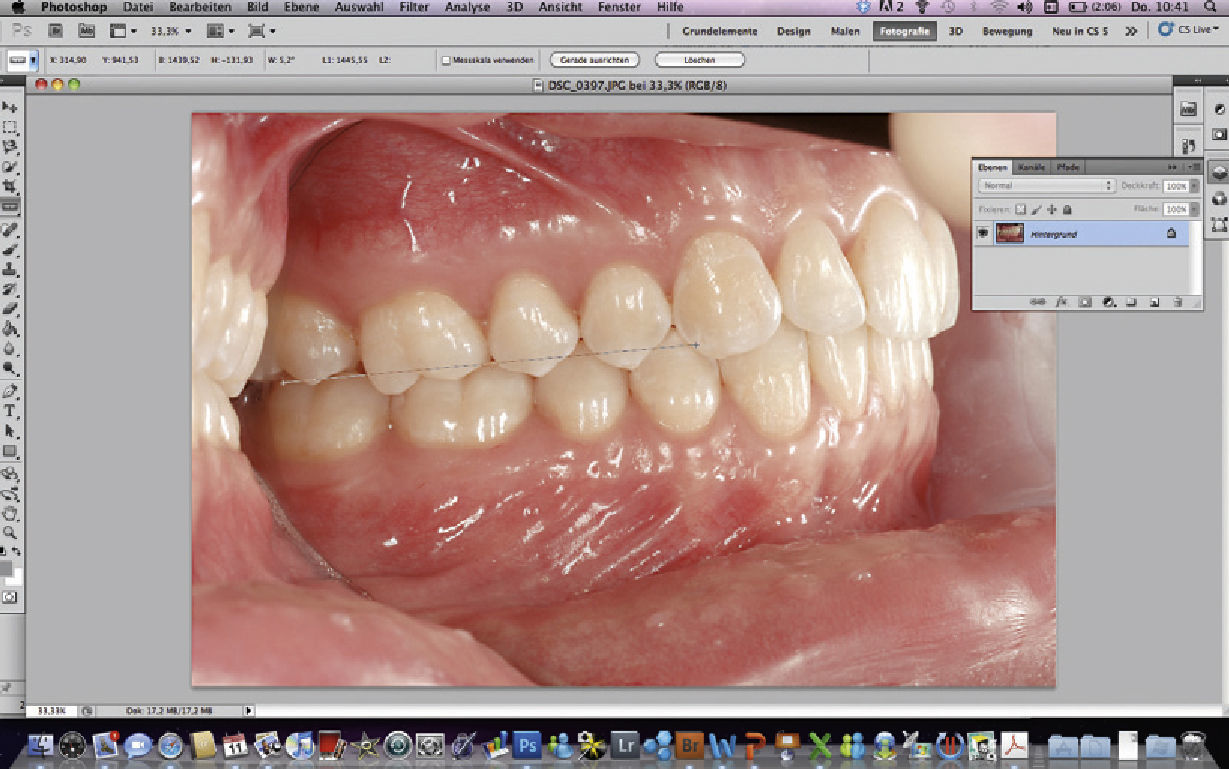The image size is (1229, 769).
Task: Open the zoom level 33,3% dropdown
Action: coord(170,31)
